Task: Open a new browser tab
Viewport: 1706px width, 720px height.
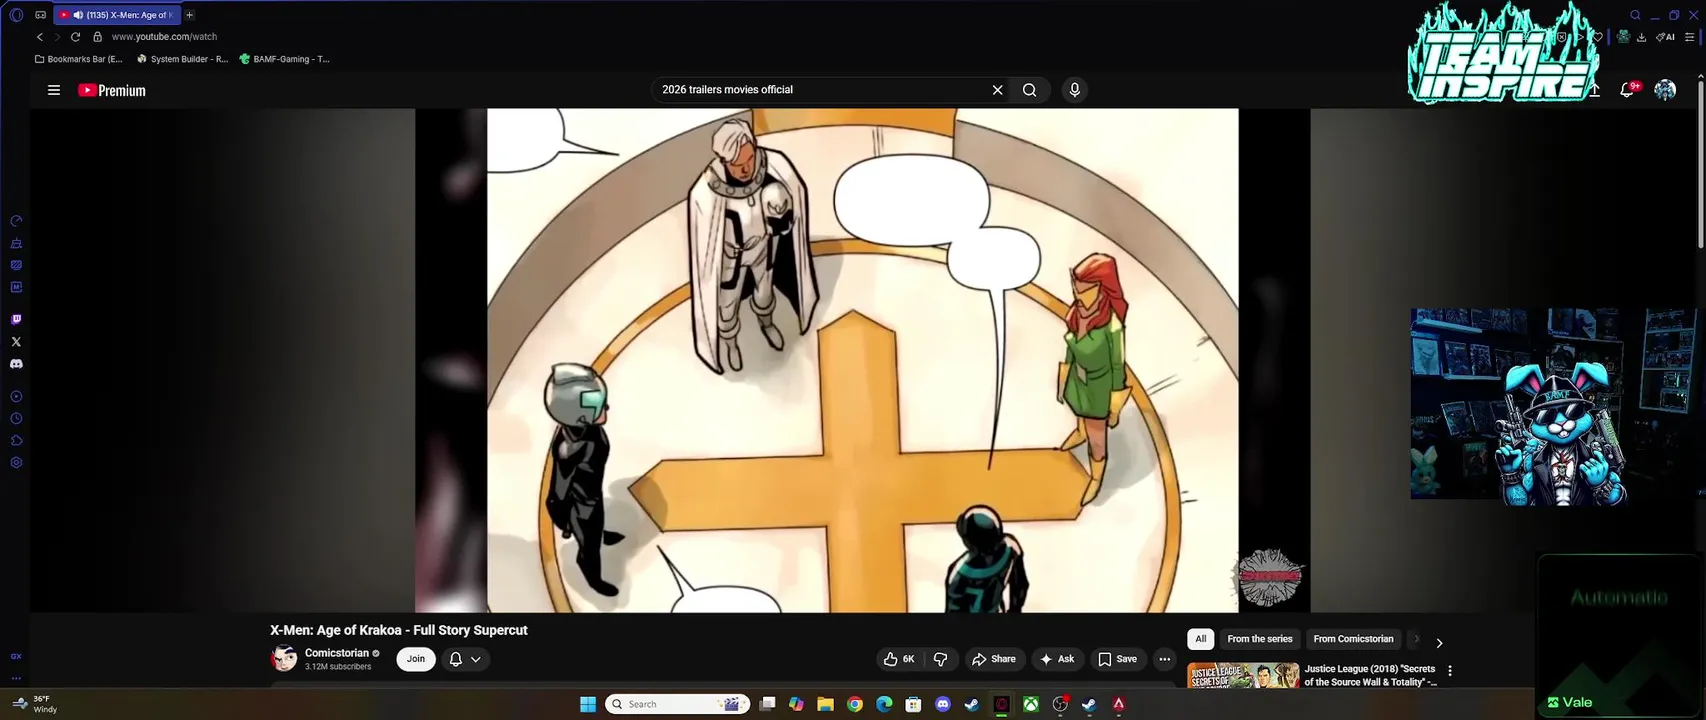Action: point(190,15)
